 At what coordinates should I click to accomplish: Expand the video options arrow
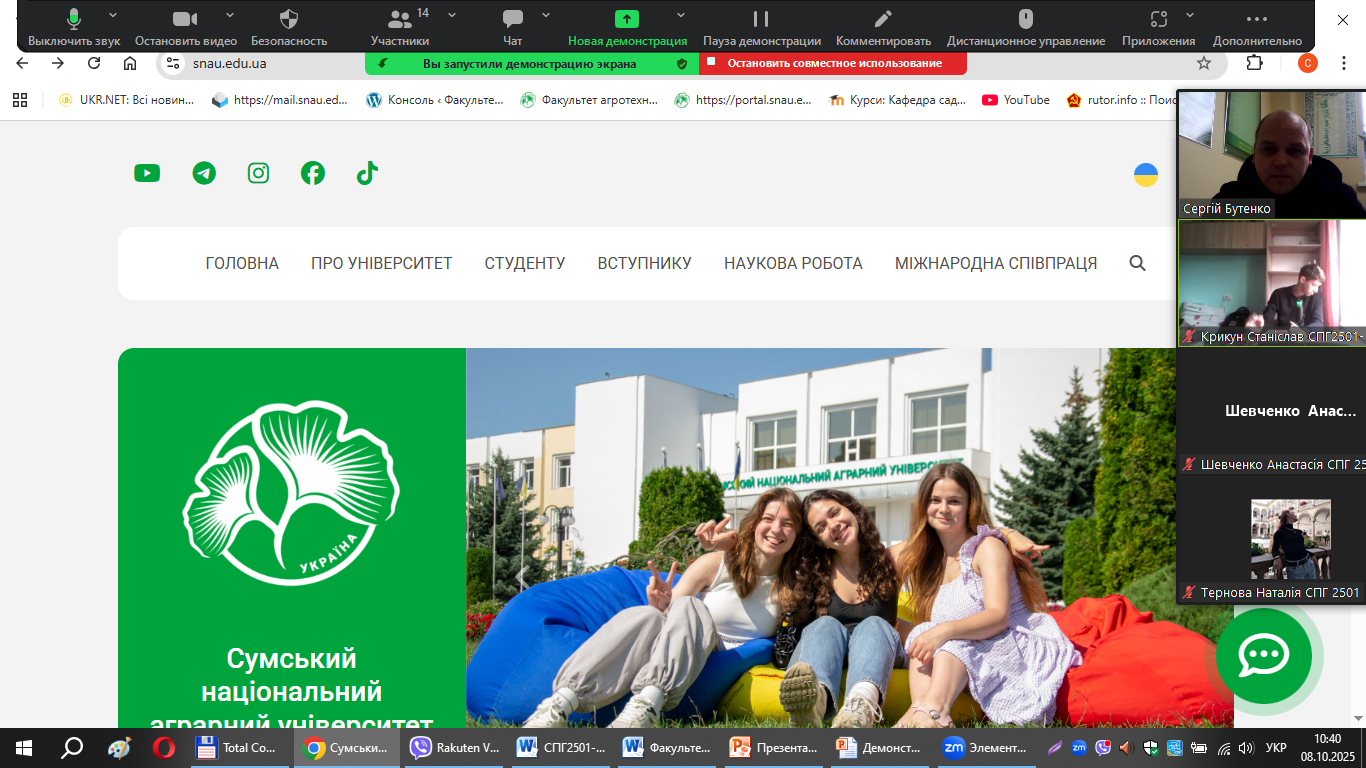click(230, 15)
